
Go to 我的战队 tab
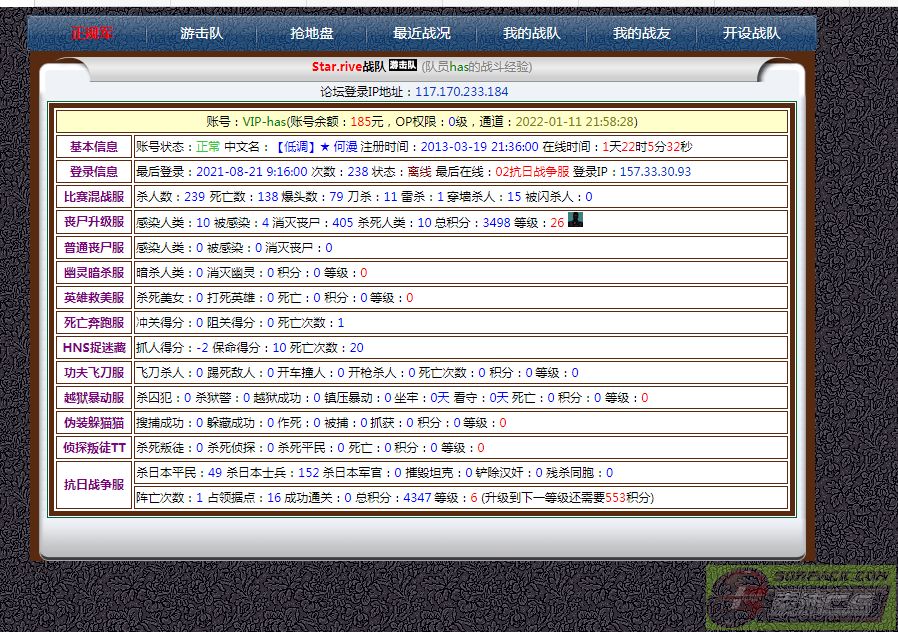(x=531, y=33)
